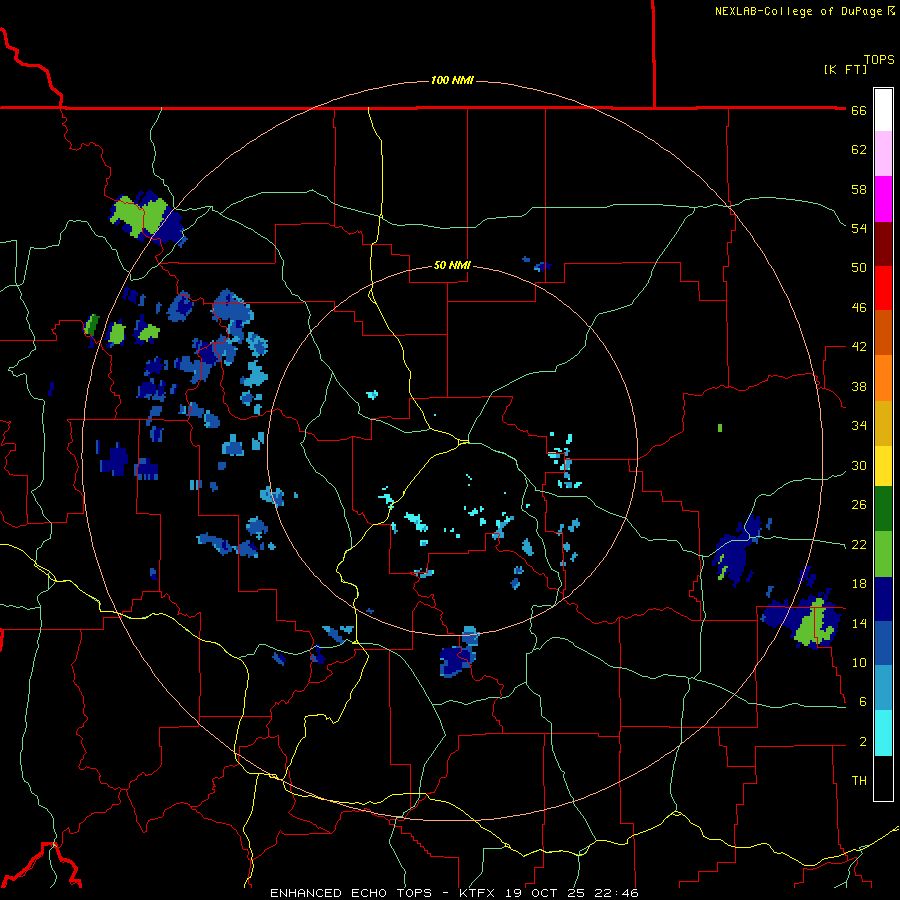Viewport: 900px width, 900px height.
Task: Click the legend value 62
Action: [859, 150]
